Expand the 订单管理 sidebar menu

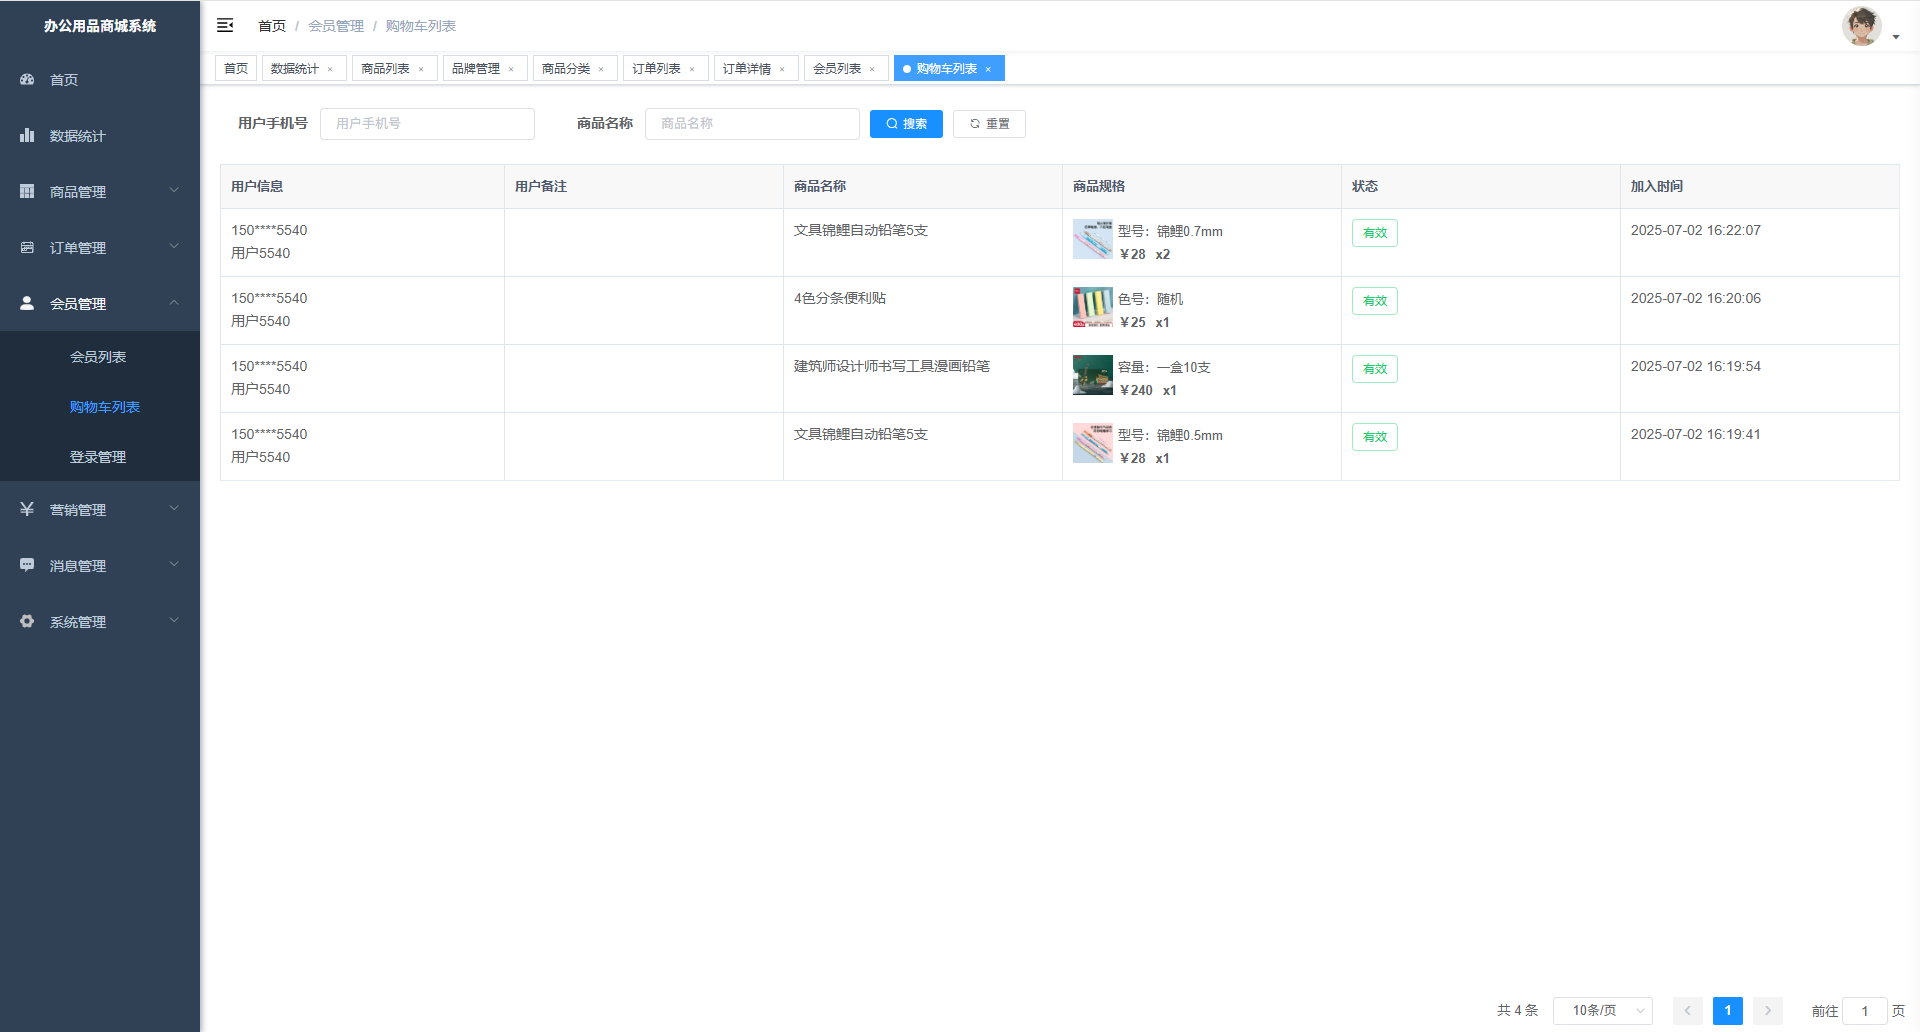[99, 247]
